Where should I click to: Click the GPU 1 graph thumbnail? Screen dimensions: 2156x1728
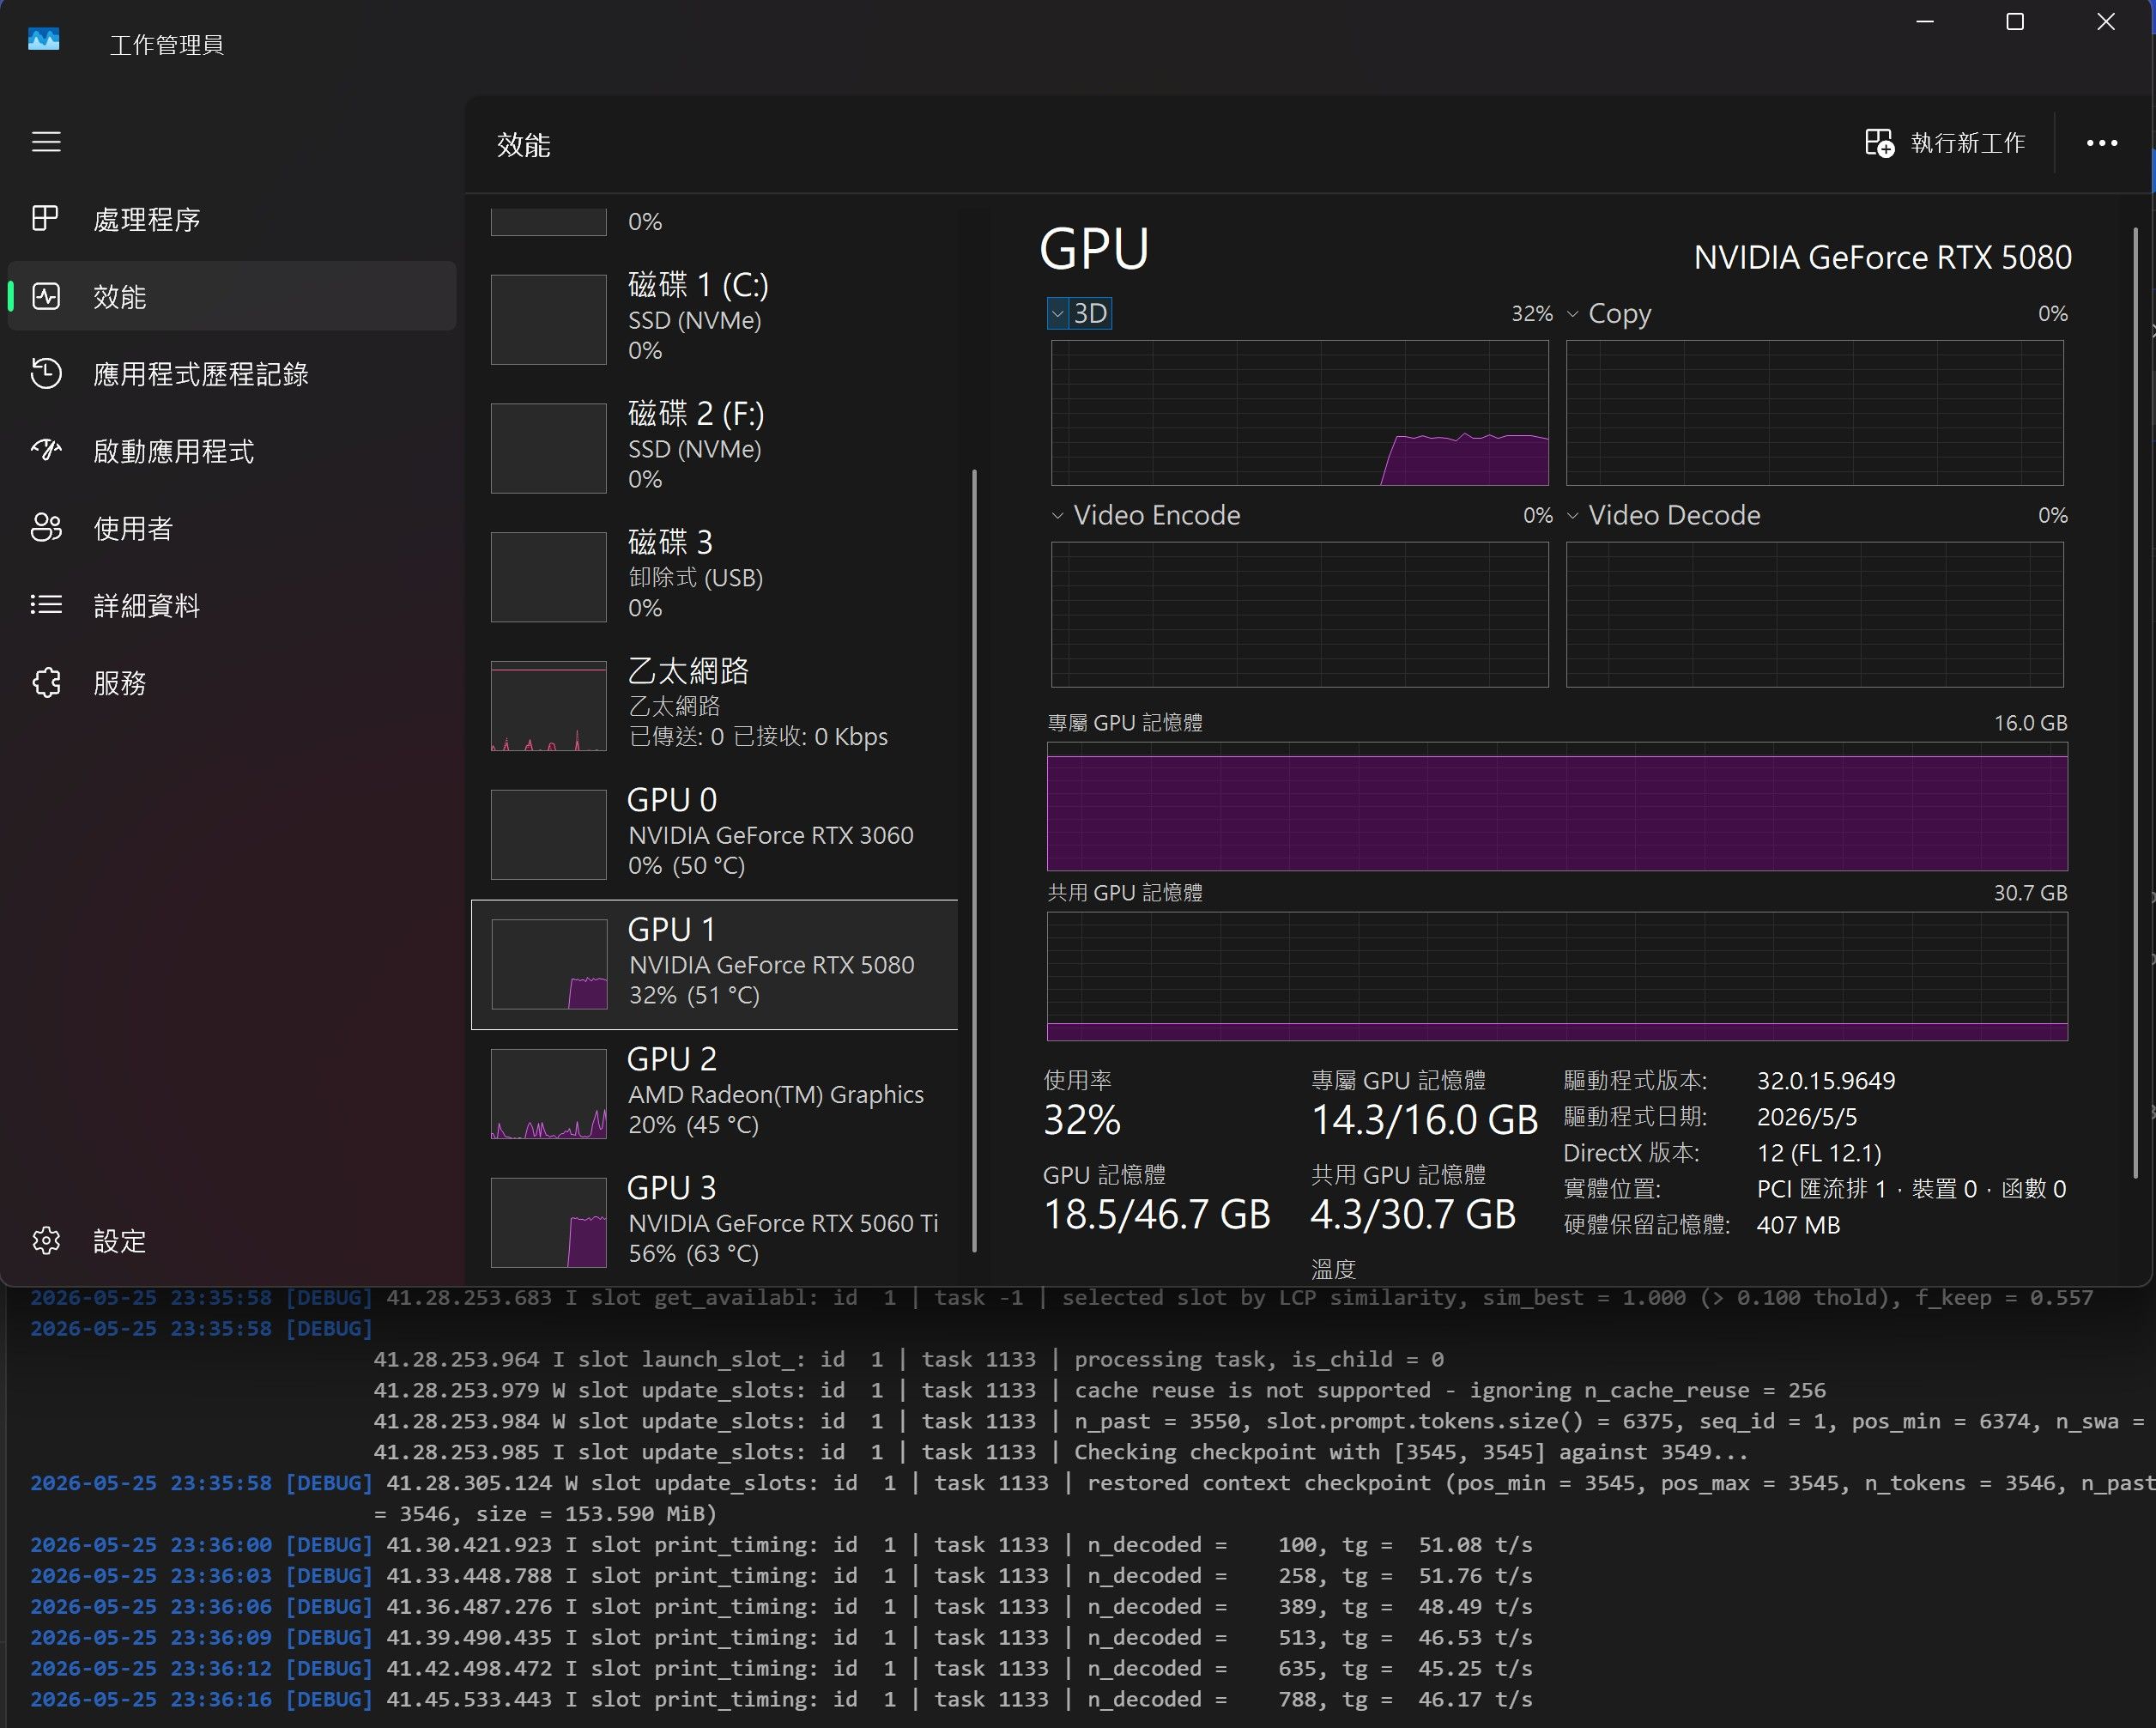[x=549, y=964]
